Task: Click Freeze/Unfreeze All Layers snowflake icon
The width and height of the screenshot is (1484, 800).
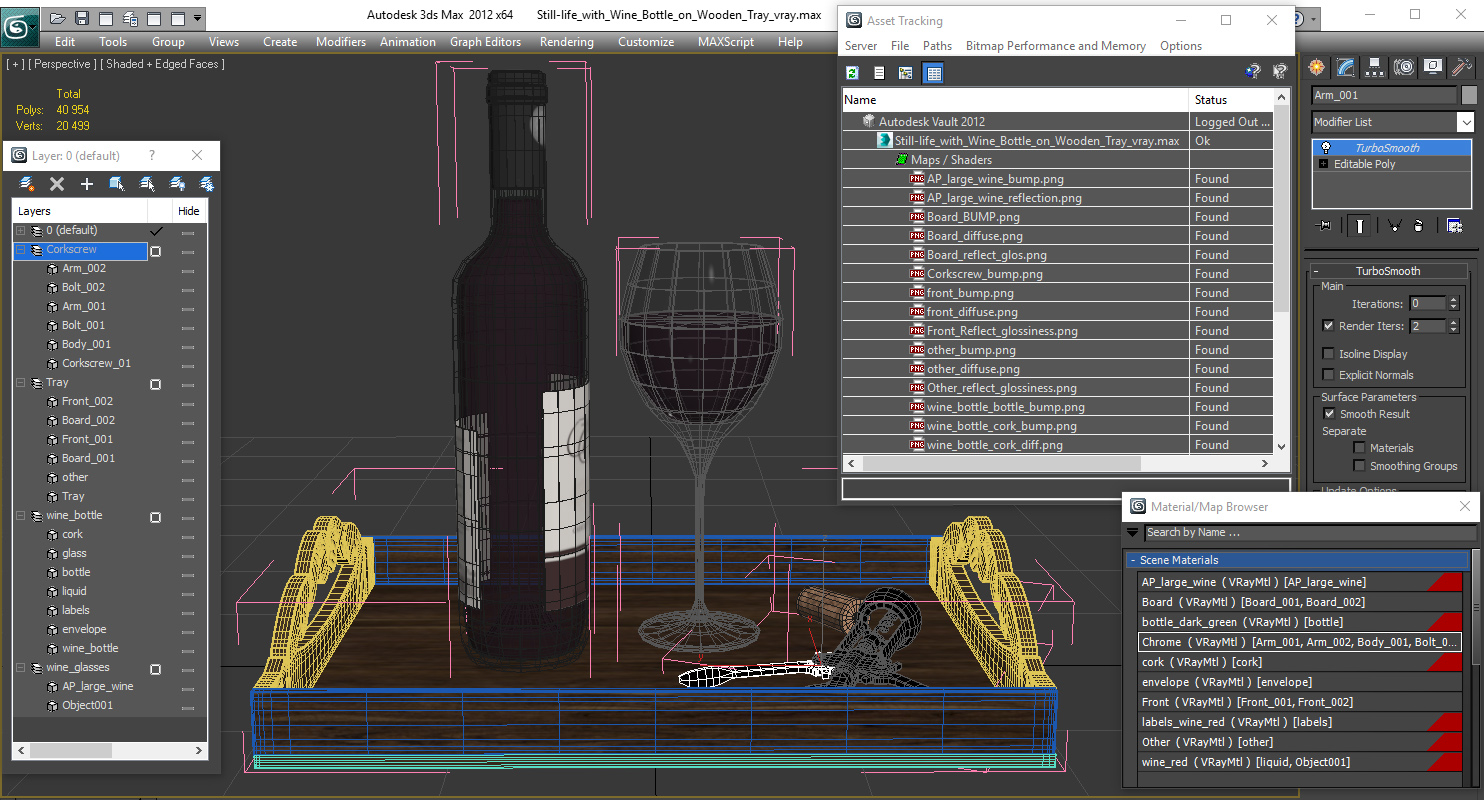Action: click(x=207, y=184)
